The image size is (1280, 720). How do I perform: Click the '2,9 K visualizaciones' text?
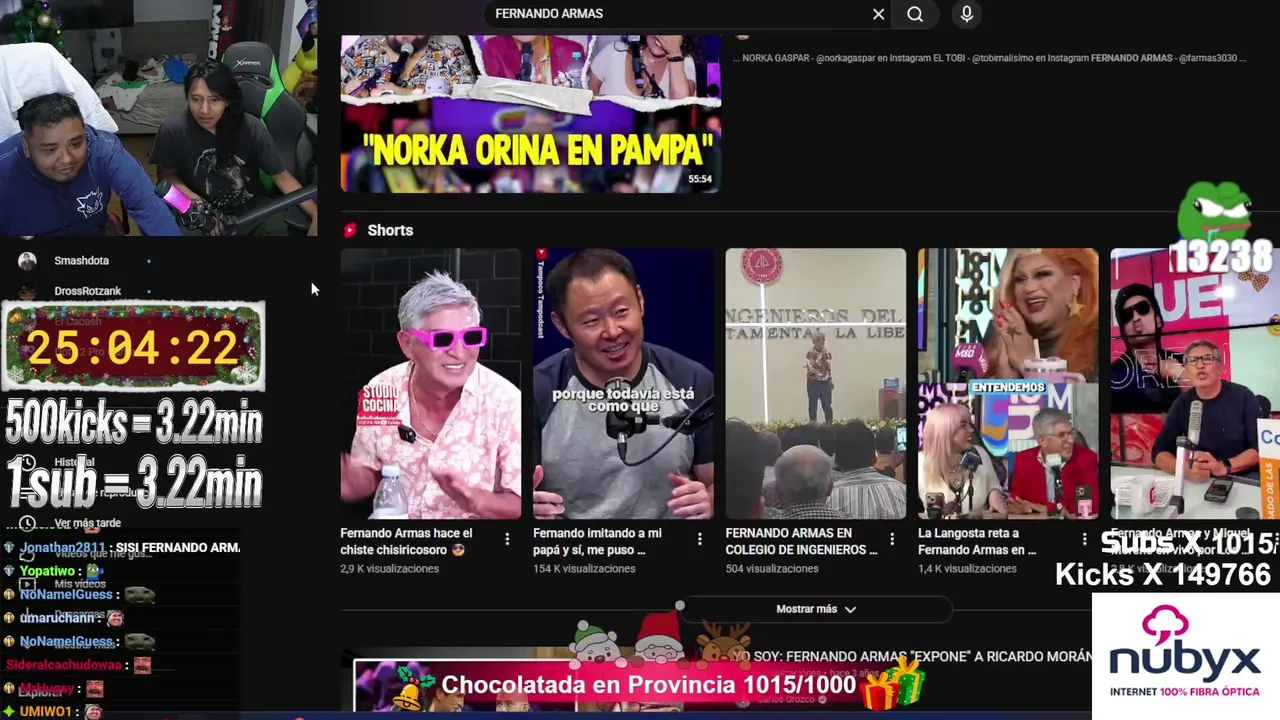coord(389,569)
